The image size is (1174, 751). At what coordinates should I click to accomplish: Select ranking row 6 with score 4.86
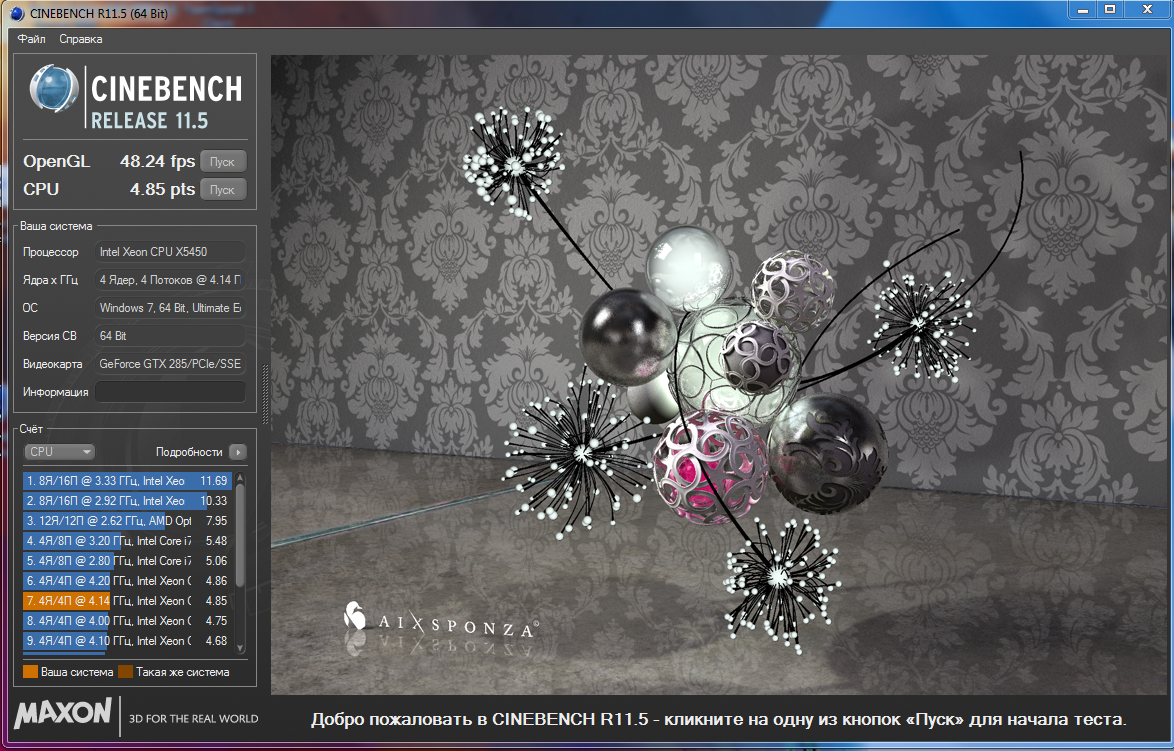pos(127,580)
